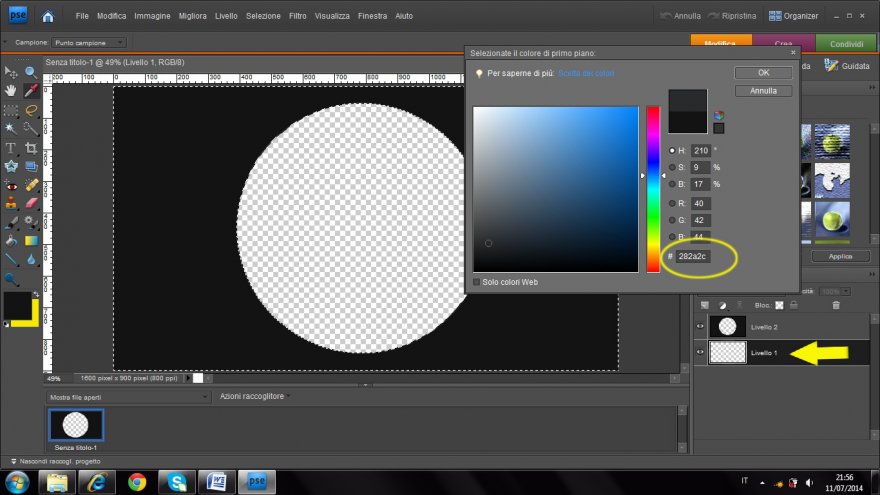Viewport: 880px width, 495px height.
Task: Select the Lasso tool
Action: pyautogui.click(x=31, y=110)
